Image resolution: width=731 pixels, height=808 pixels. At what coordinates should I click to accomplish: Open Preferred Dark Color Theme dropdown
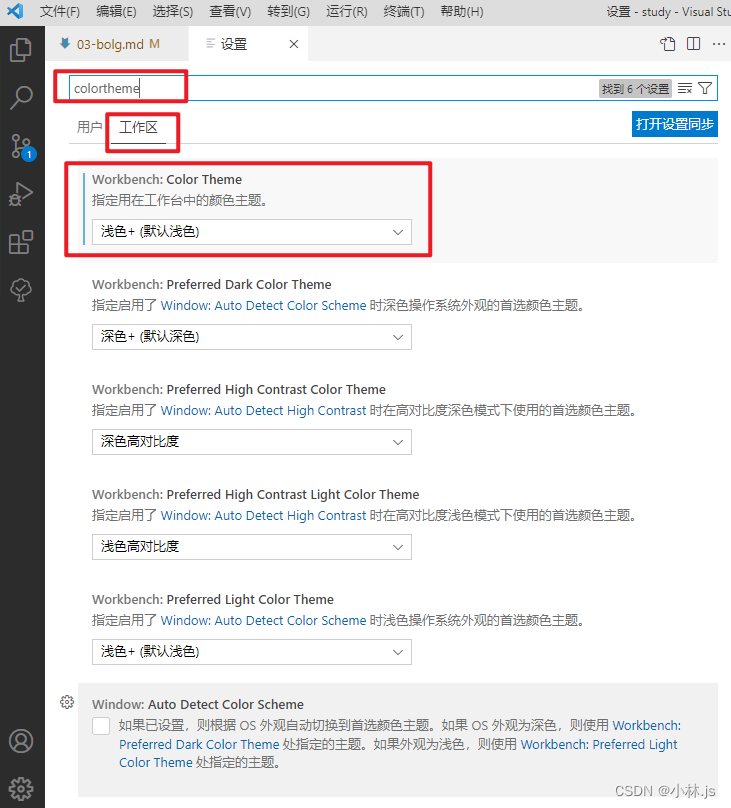point(252,337)
